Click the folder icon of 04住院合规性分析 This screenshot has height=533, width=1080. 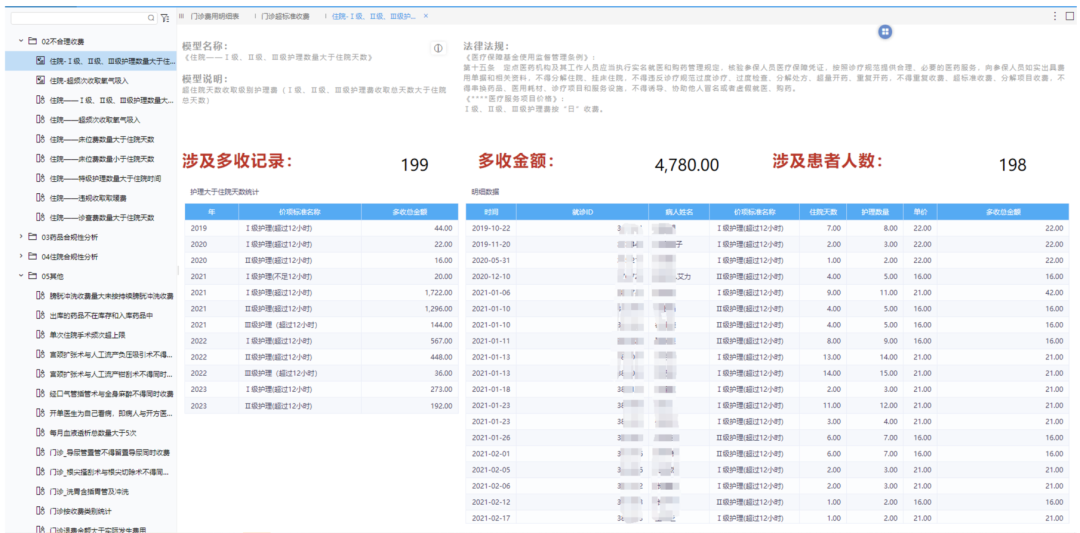pyautogui.click(x=32, y=256)
